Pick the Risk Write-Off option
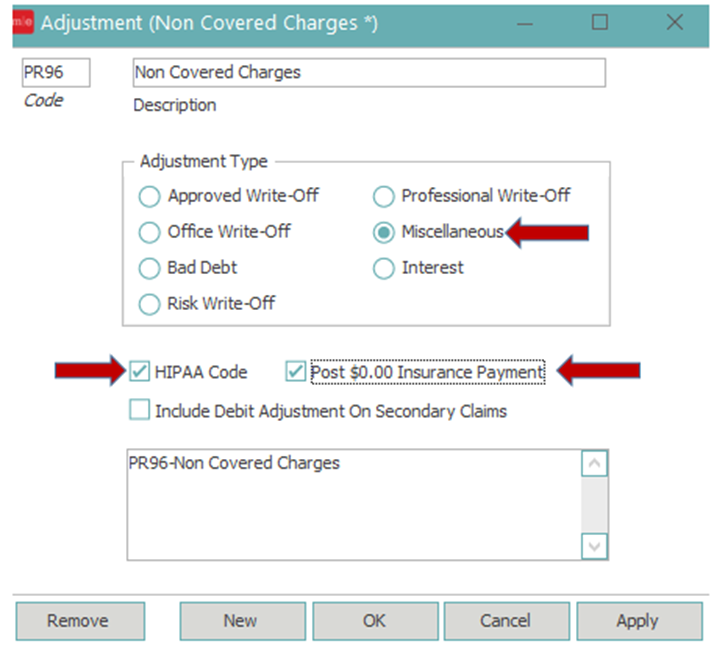The image size is (714, 658). click(x=149, y=304)
